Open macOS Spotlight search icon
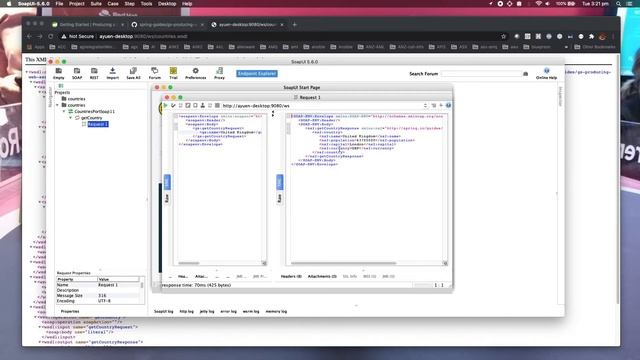This screenshot has height=360, width=640. (619, 4)
